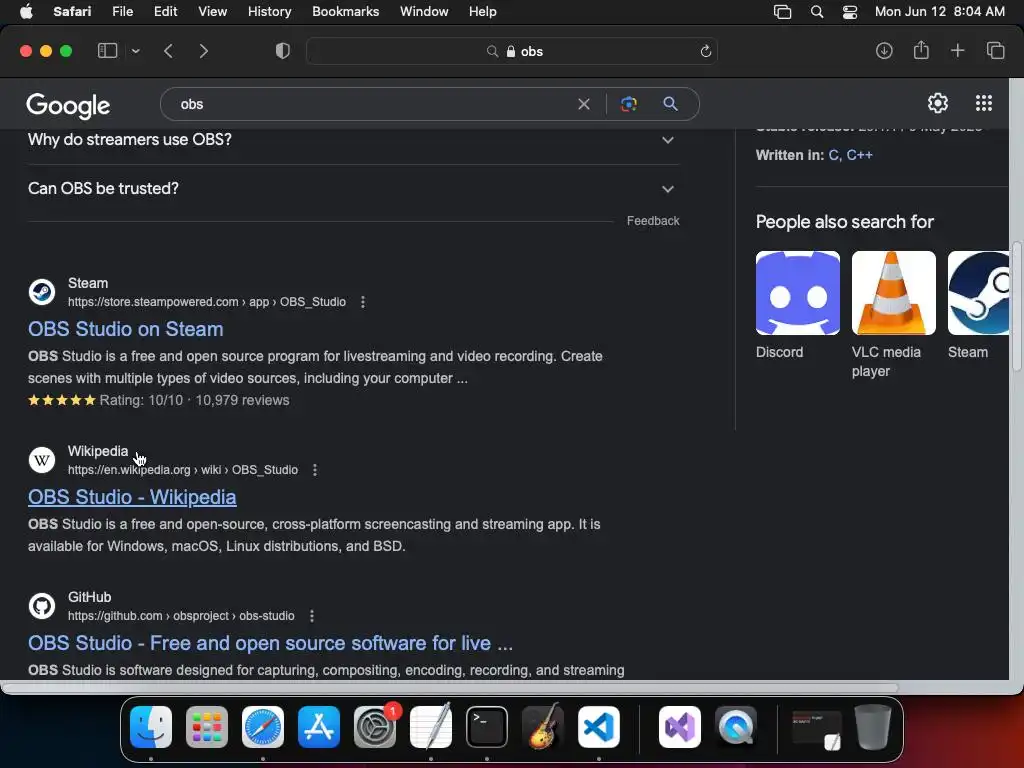Show the tab overview
The height and width of the screenshot is (768, 1024).
coord(995,50)
